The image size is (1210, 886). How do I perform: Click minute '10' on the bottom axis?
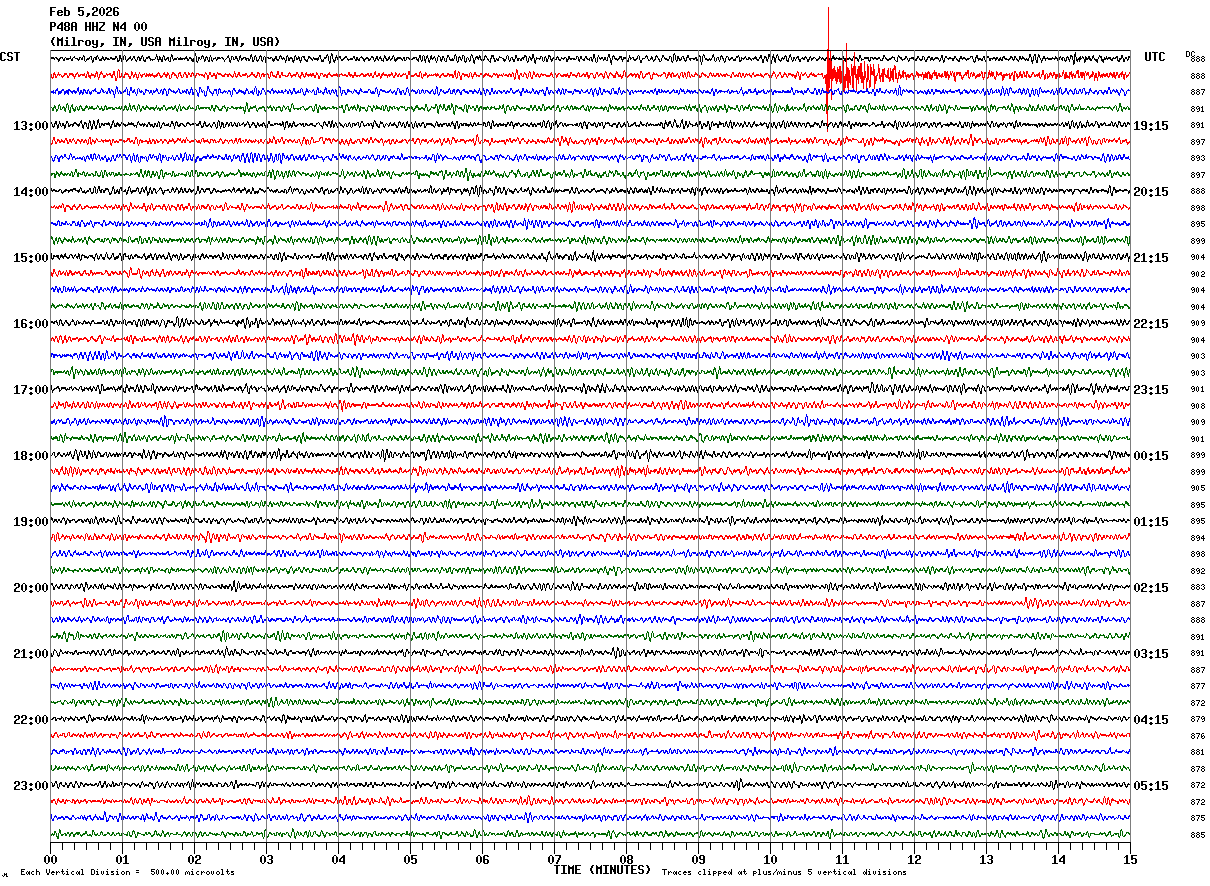pos(770,859)
